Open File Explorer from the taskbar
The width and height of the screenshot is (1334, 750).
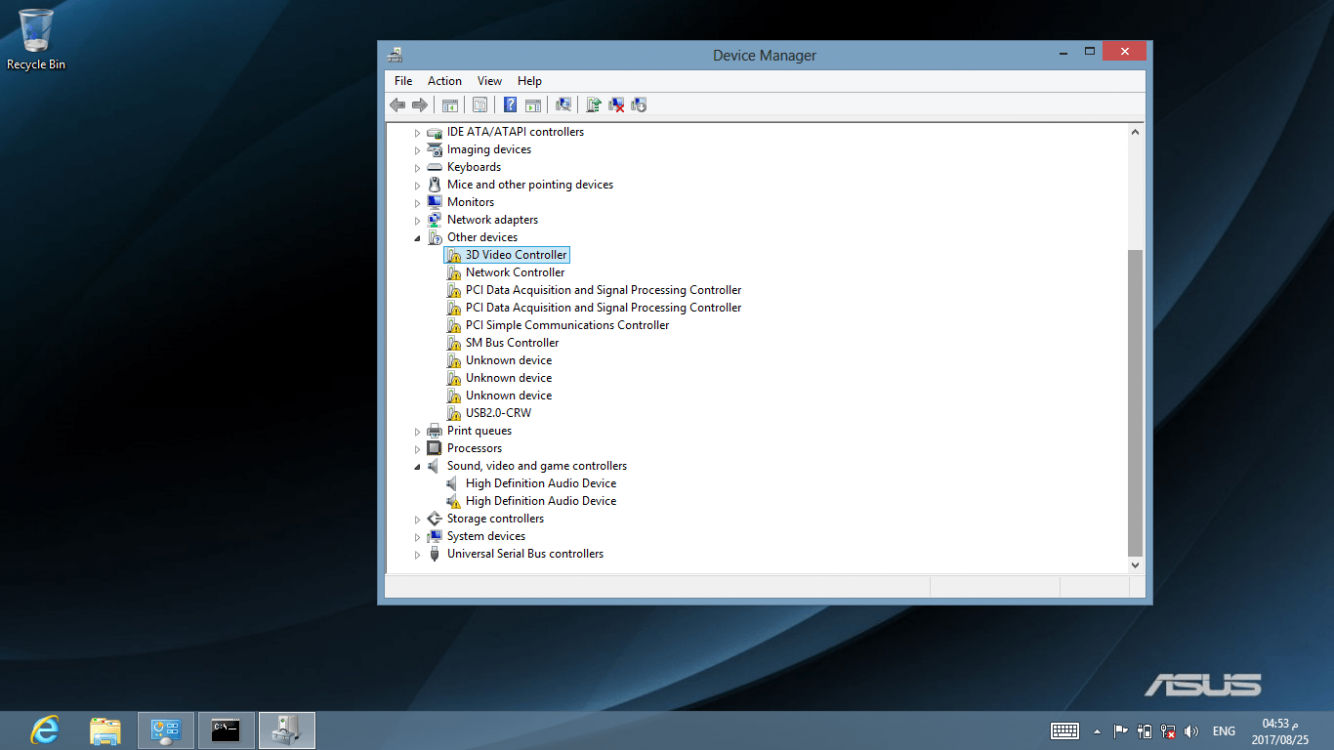(x=105, y=730)
